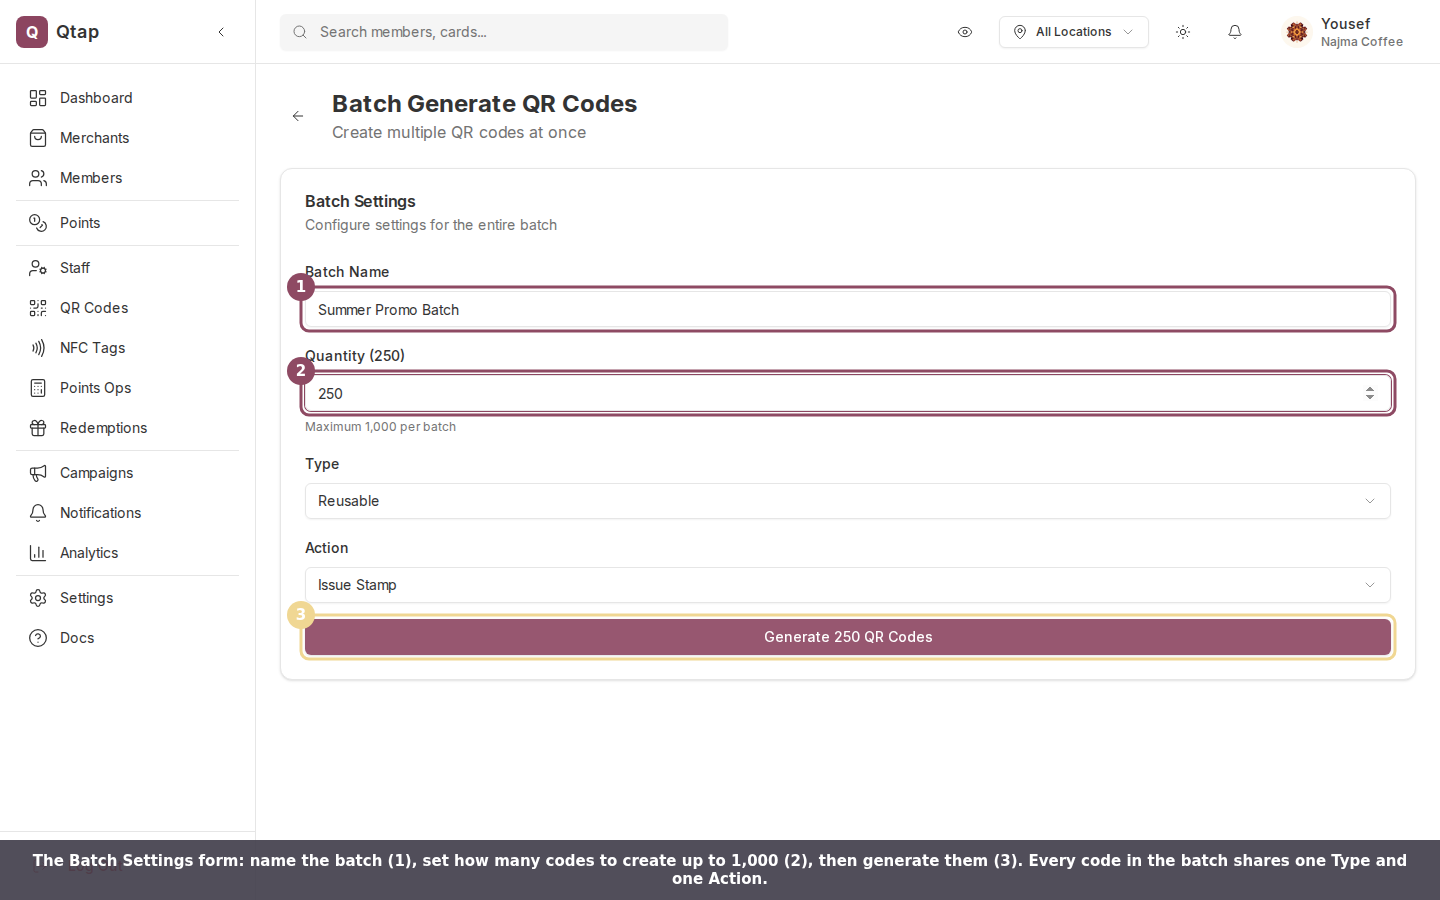Click the Docs help icon

point(38,638)
